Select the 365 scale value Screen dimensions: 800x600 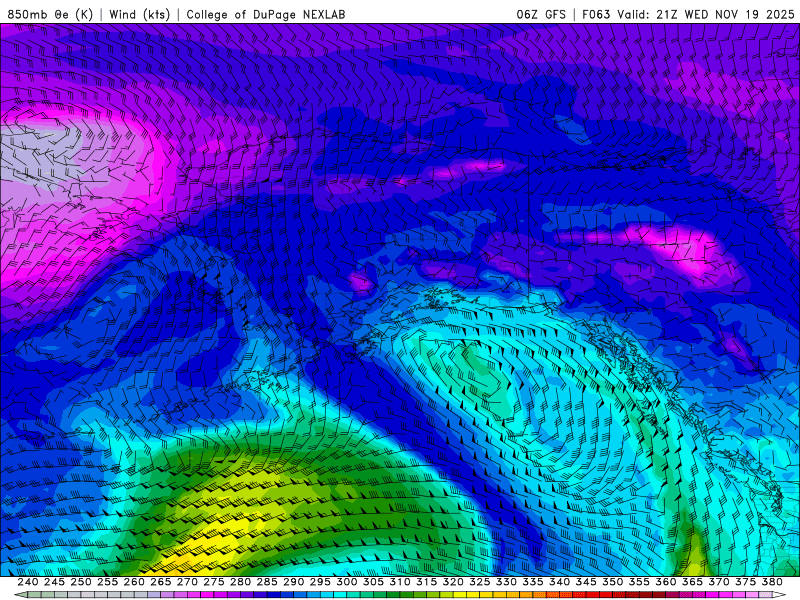coord(692,582)
